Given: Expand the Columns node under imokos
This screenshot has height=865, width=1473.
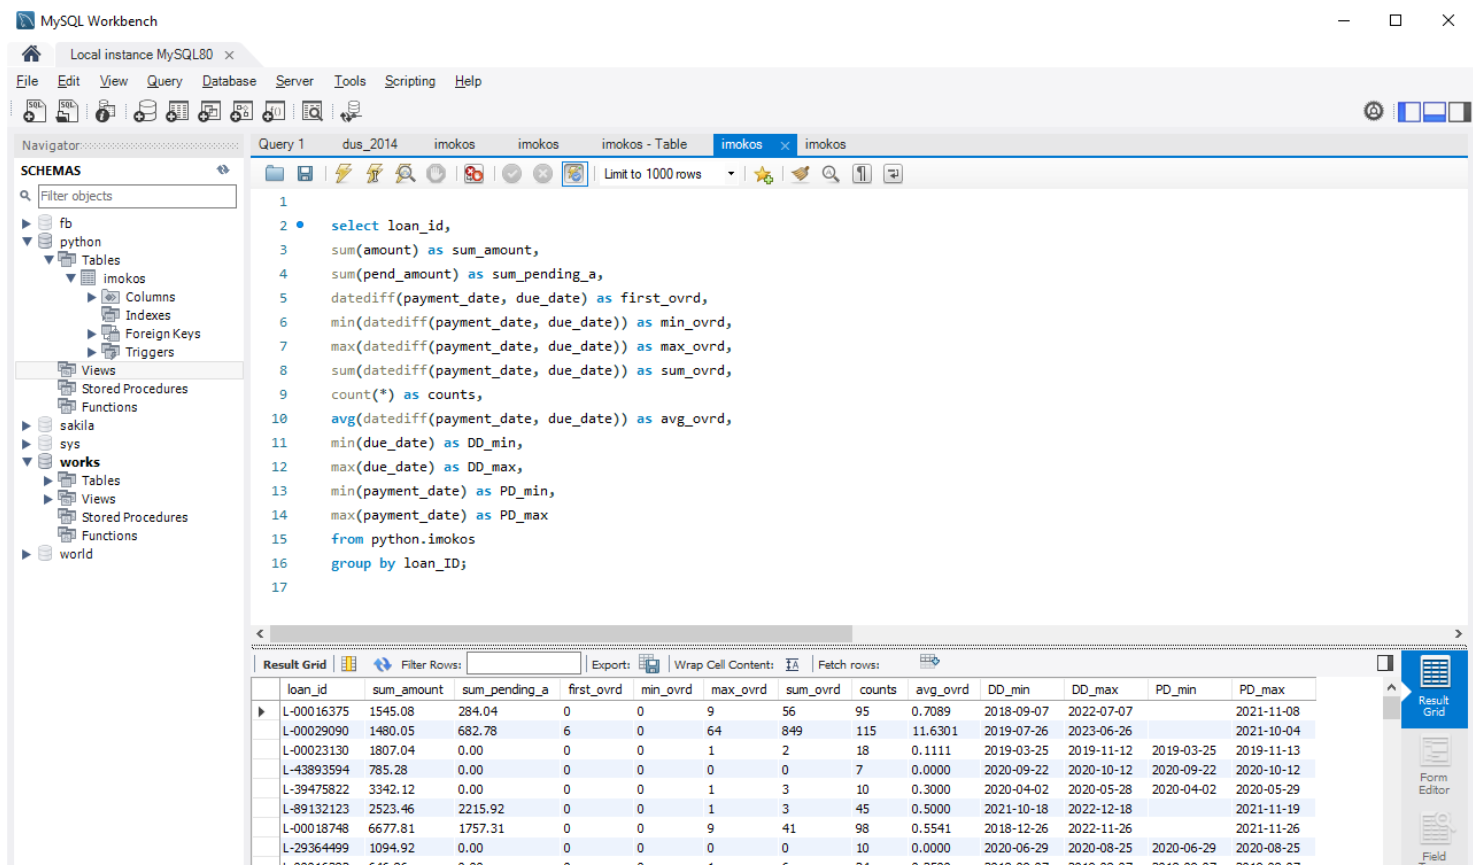Looking at the screenshot, I should (92, 297).
